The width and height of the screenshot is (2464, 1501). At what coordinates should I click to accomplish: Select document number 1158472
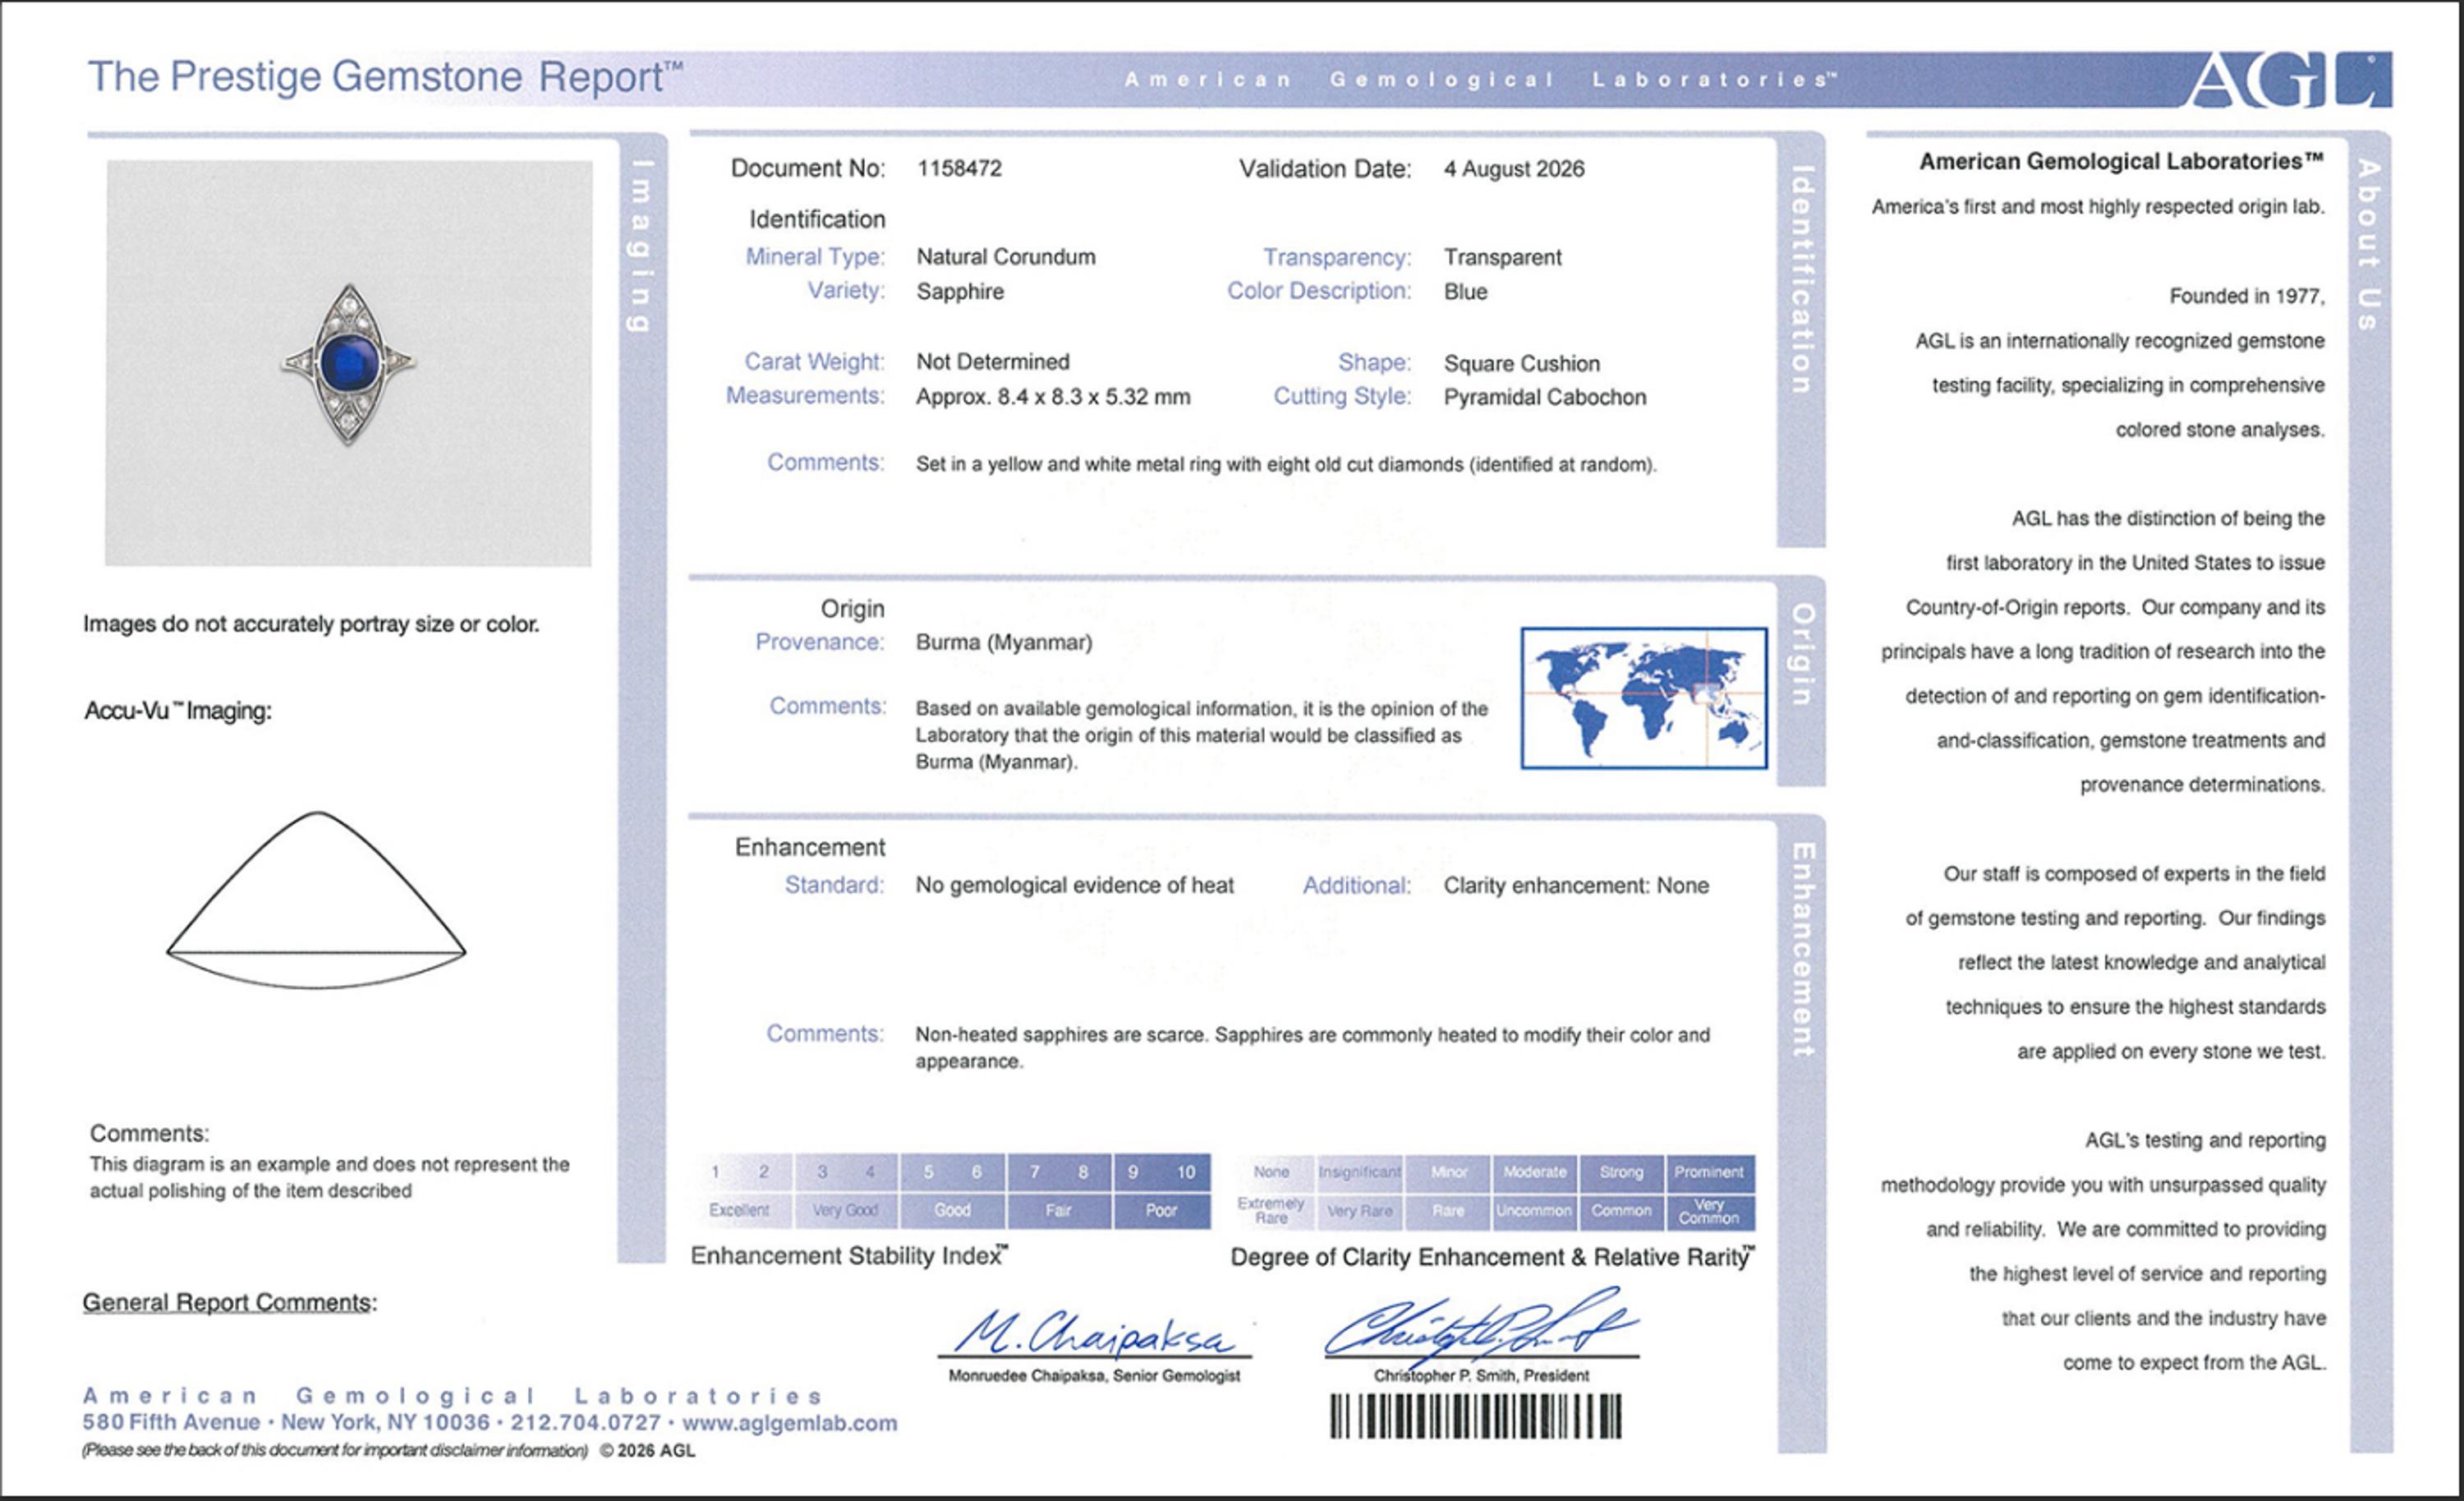coord(959,168)
